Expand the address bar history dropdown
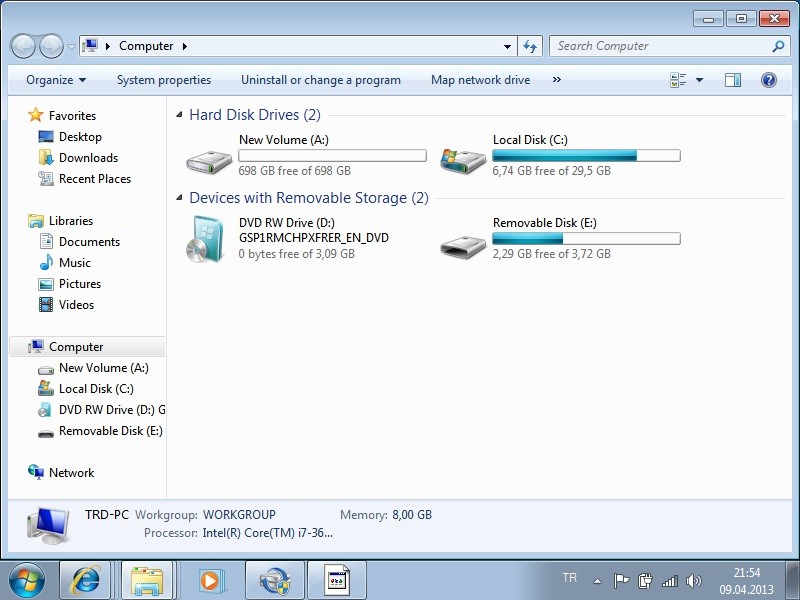Image resolution: width=800 pixels, height=600 pixels. tap(508, 46)
